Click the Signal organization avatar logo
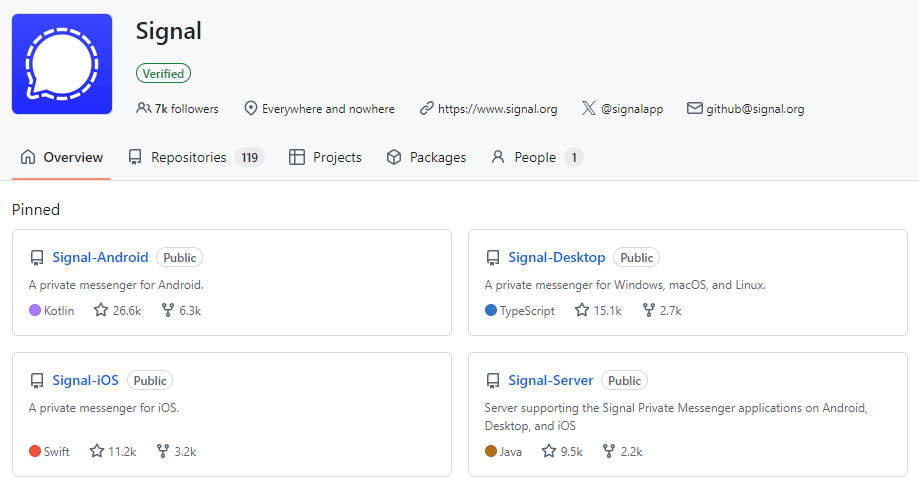Screen dimensions: 919x487 point(62,64)
